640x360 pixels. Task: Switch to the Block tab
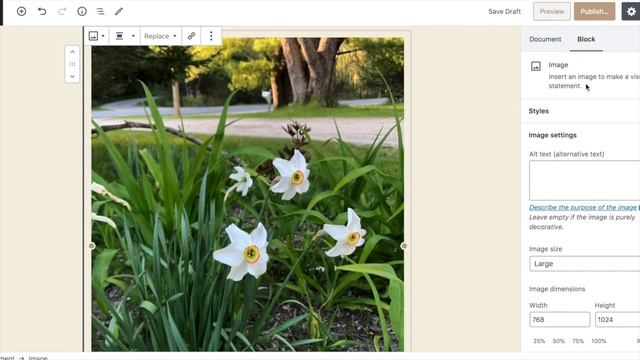pyautogui.click(x=586, y=39)
